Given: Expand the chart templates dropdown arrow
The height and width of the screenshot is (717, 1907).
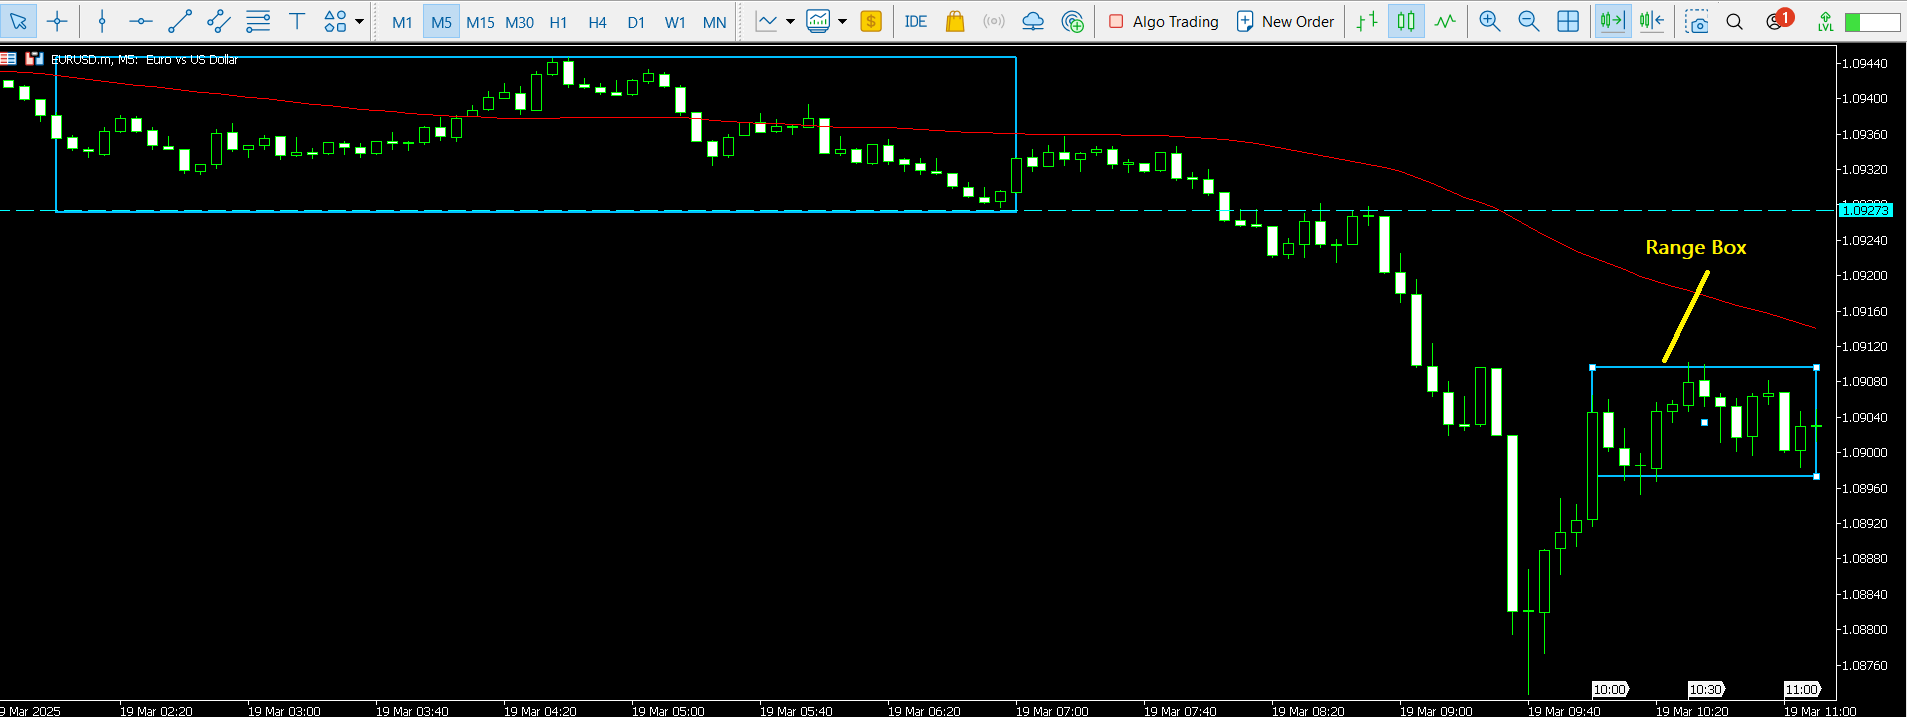Looking at the screenshot, I should coord(842,21).
